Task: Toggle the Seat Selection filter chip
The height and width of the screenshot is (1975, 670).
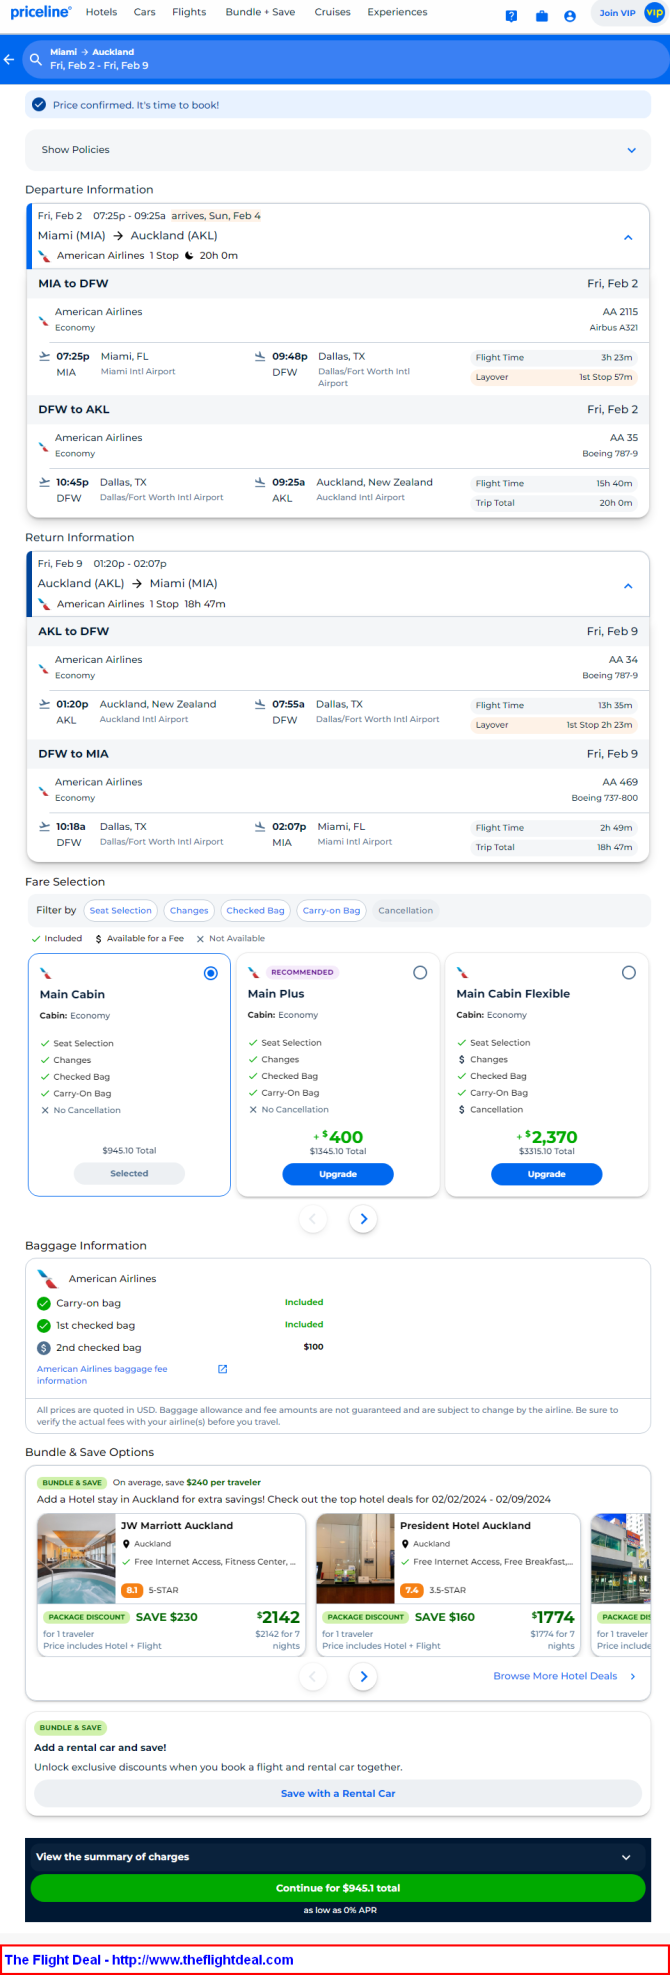Action: pyautogui.click(x=120, y=910)
